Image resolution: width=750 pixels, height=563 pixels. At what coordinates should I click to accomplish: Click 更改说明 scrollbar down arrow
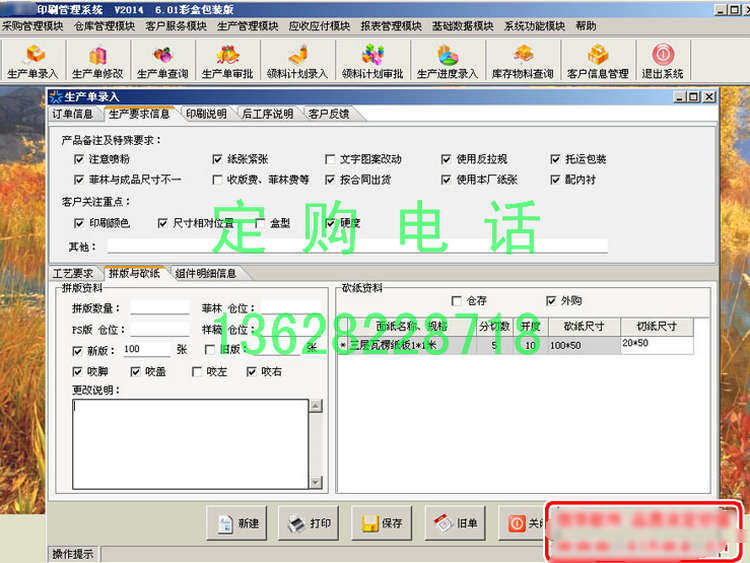pyautogui.click(x=316, y=482)
